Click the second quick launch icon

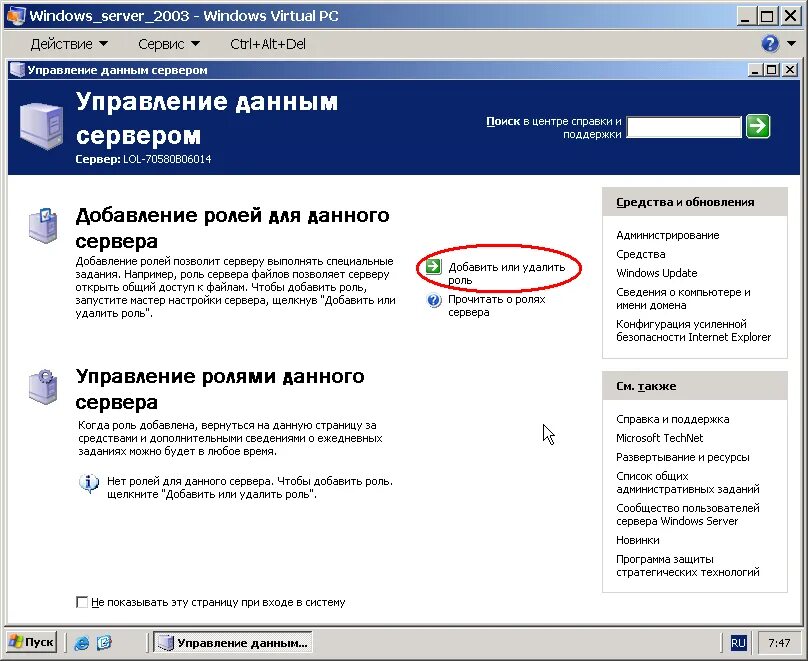click(x=104, y=642)
